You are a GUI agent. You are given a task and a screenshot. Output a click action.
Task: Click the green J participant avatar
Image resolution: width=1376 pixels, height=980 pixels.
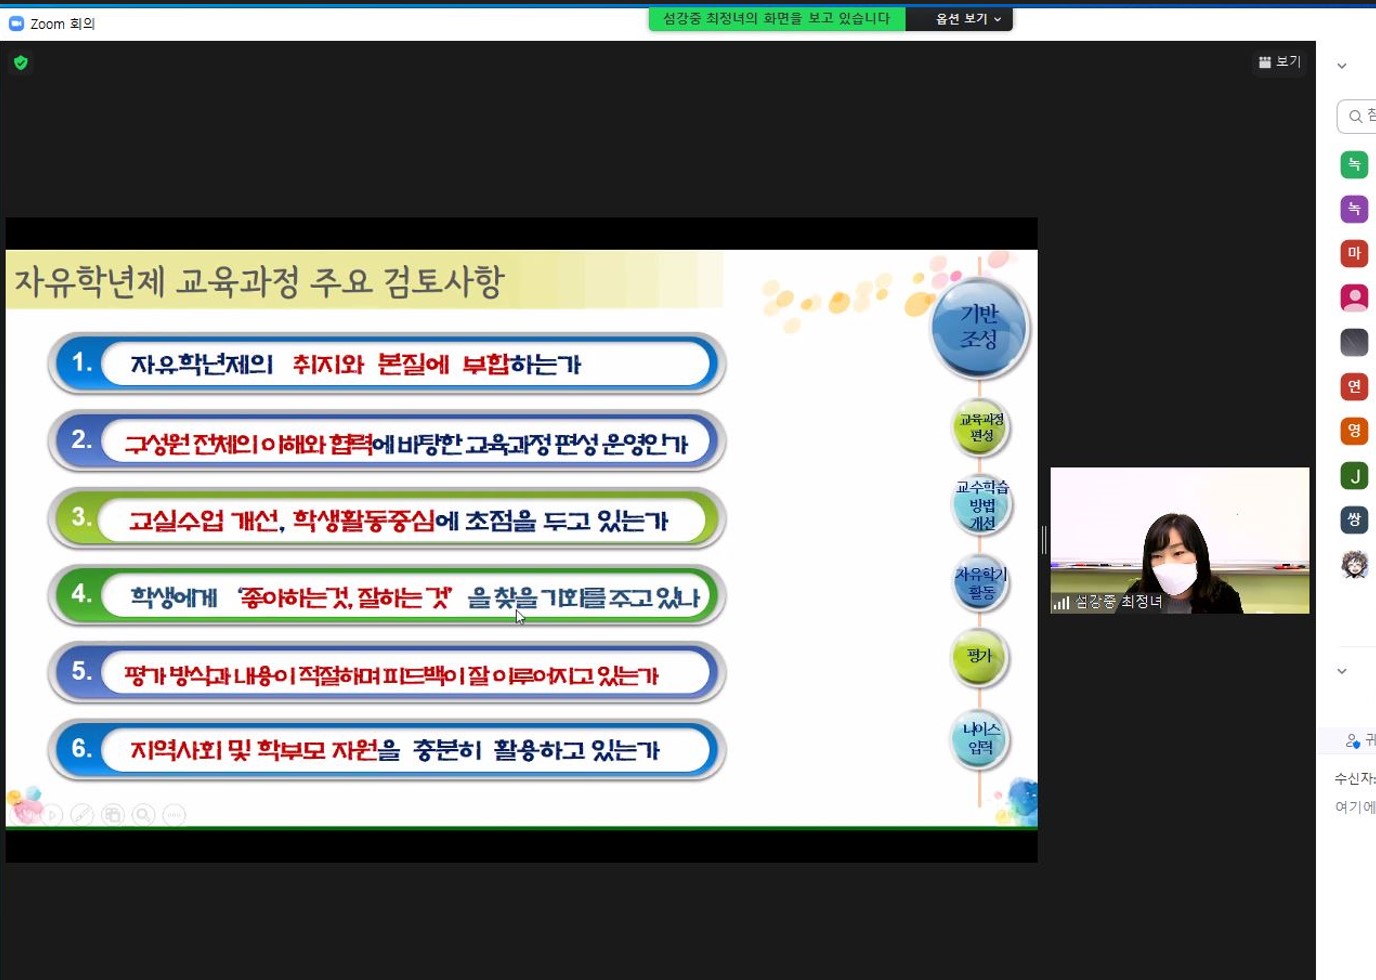point(1354,476)
